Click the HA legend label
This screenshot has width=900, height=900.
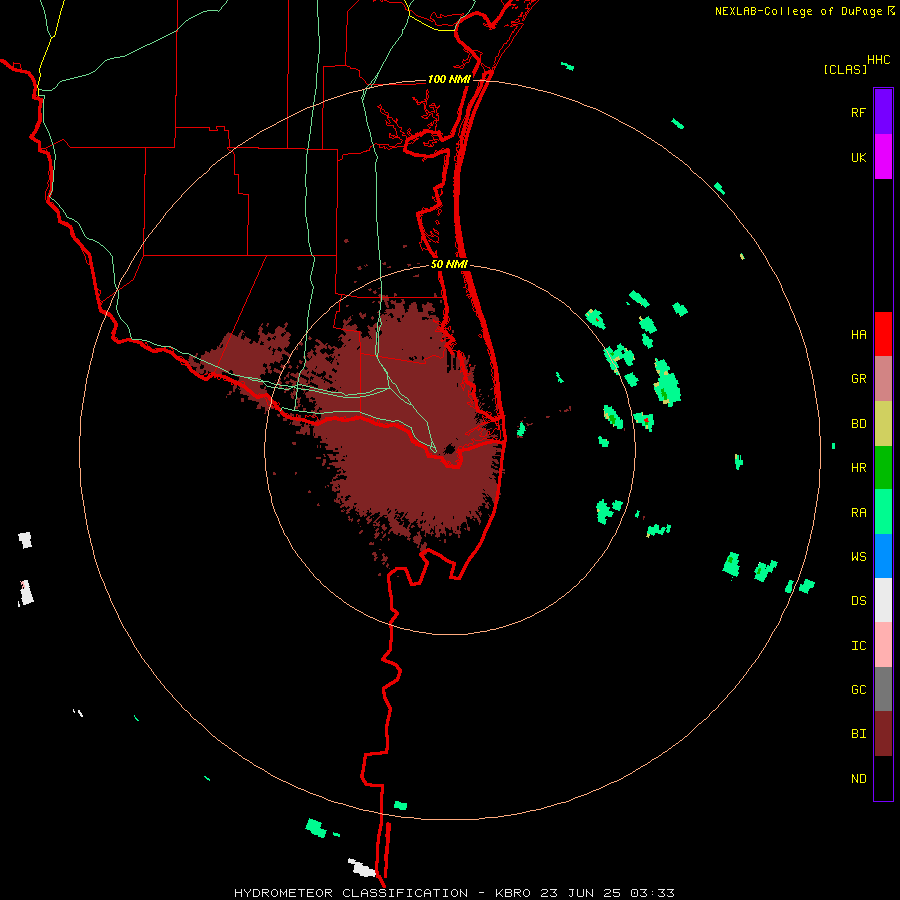(858, 335)
